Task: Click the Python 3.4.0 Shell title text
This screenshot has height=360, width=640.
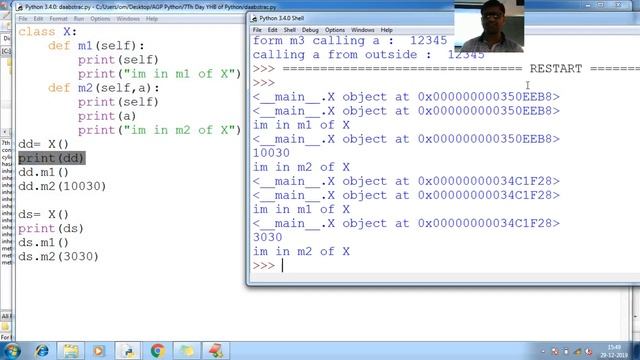Action: pos(282,18)
